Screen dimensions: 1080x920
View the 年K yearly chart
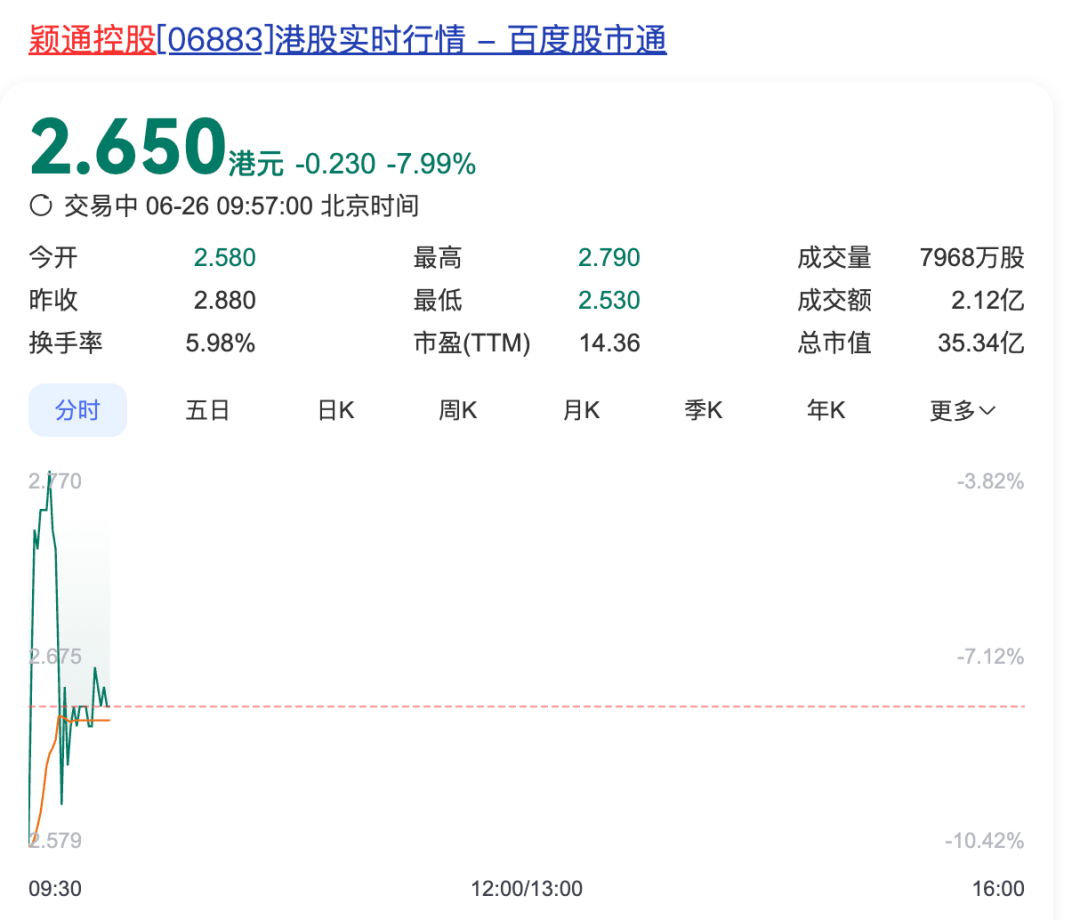(x=826, y=410)
